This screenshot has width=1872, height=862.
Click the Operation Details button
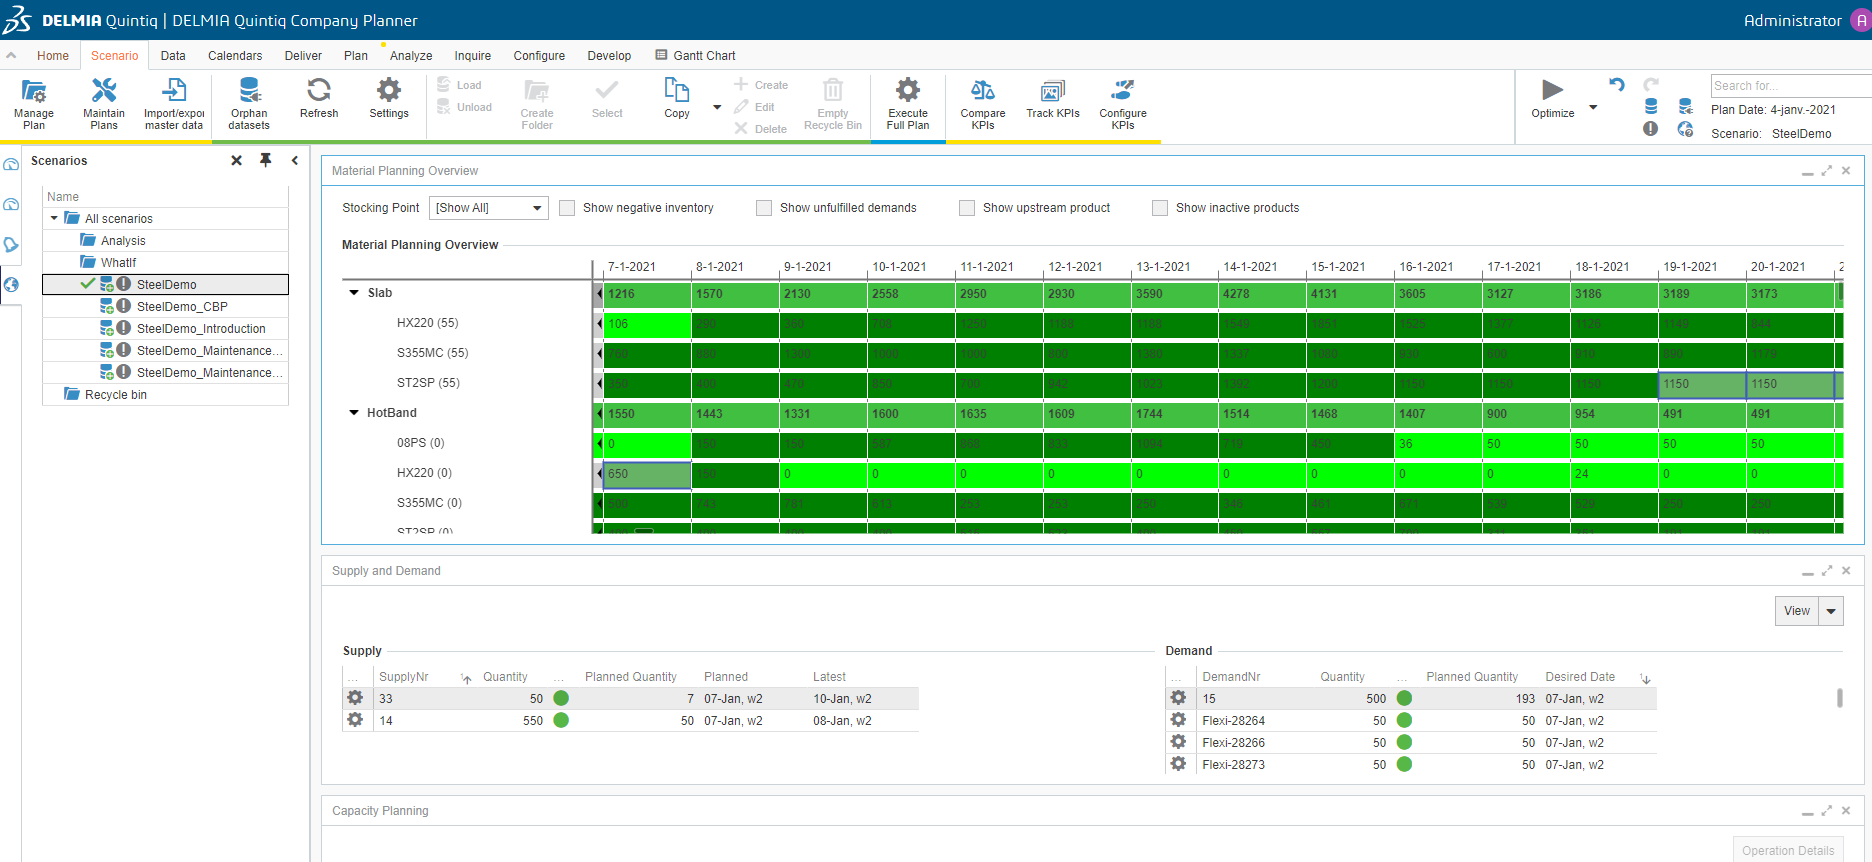click(1788, 850)
